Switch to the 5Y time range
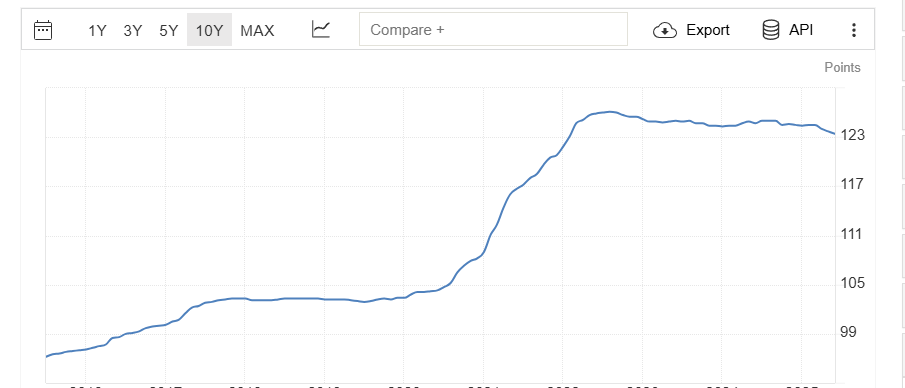 [169, 31]
